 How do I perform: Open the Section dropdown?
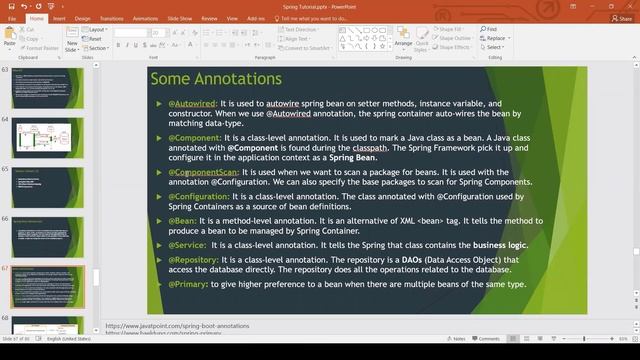pos(96,48)
